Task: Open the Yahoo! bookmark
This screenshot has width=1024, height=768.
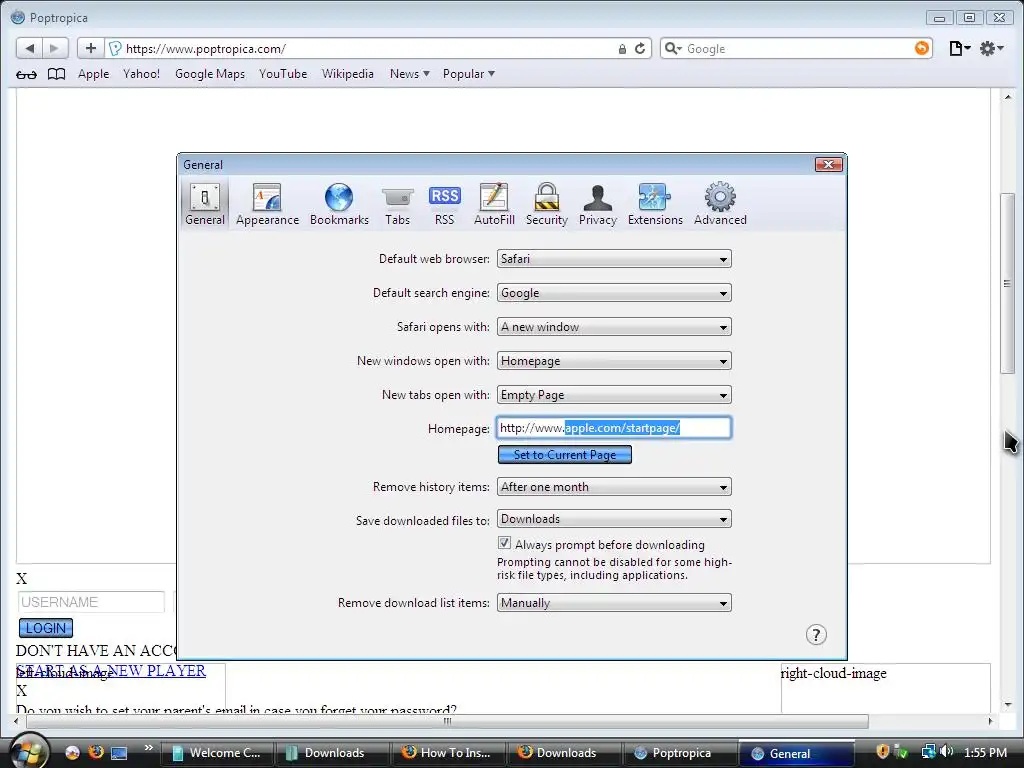Action: click(x=141, y=74)
